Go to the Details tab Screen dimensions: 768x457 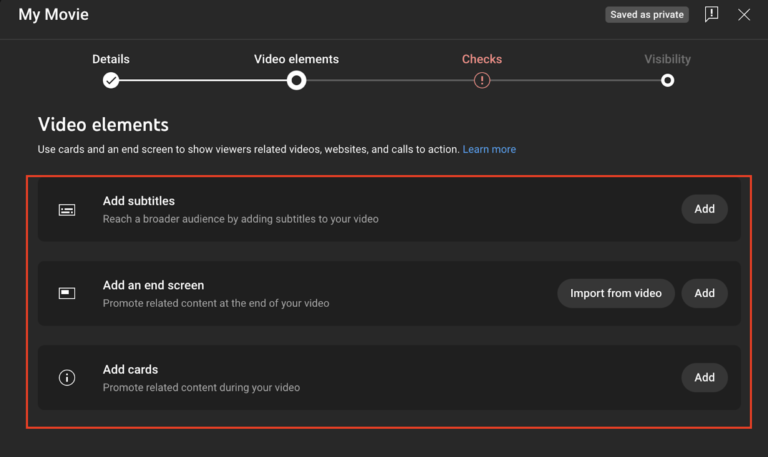tap(111, 59)
